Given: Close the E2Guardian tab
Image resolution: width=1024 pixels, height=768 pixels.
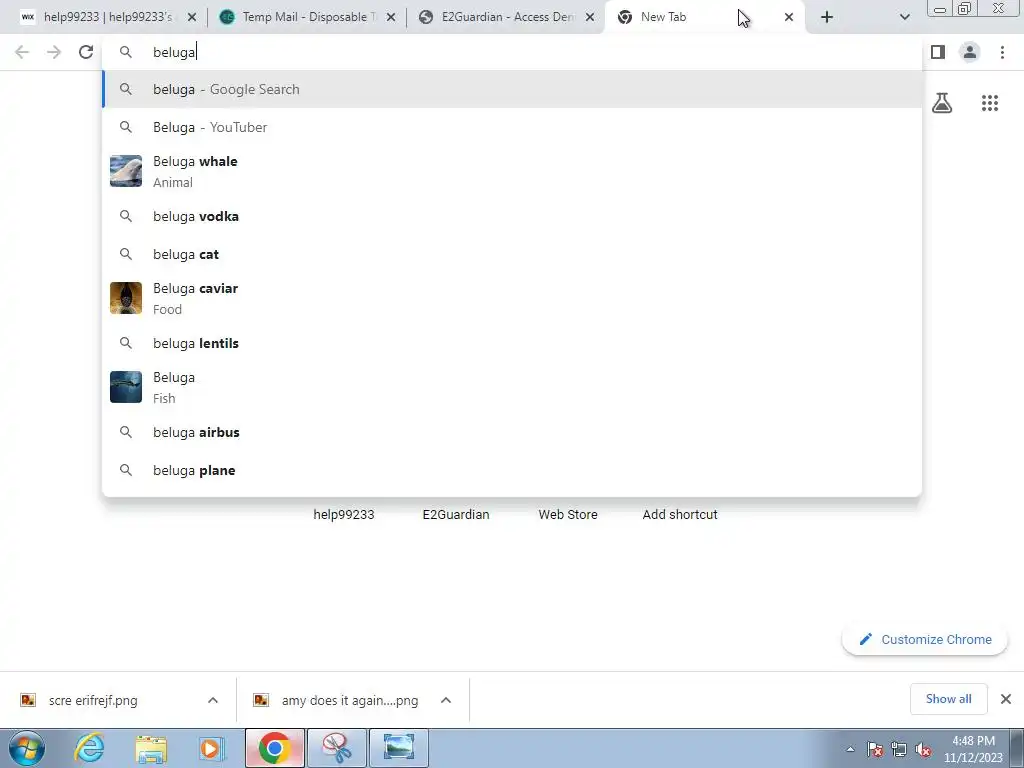Looking at the screenshot, I should pos(590,18).
